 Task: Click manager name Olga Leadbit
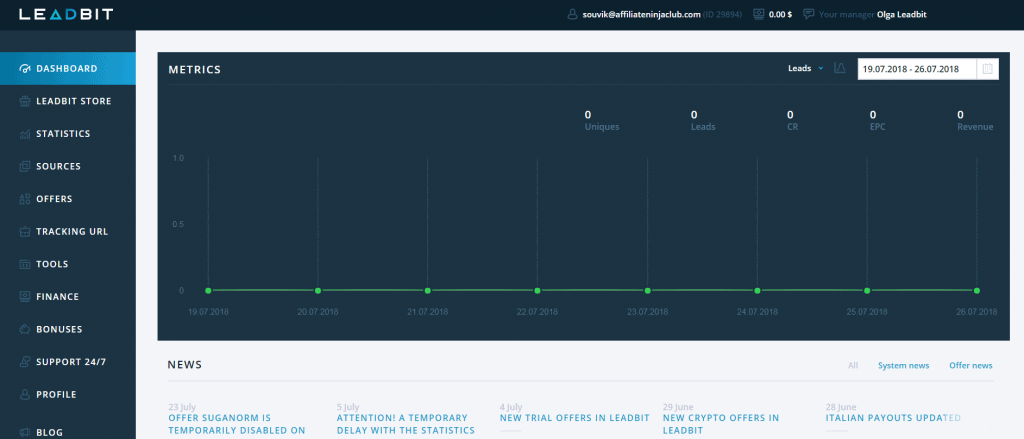pos(902,14)
